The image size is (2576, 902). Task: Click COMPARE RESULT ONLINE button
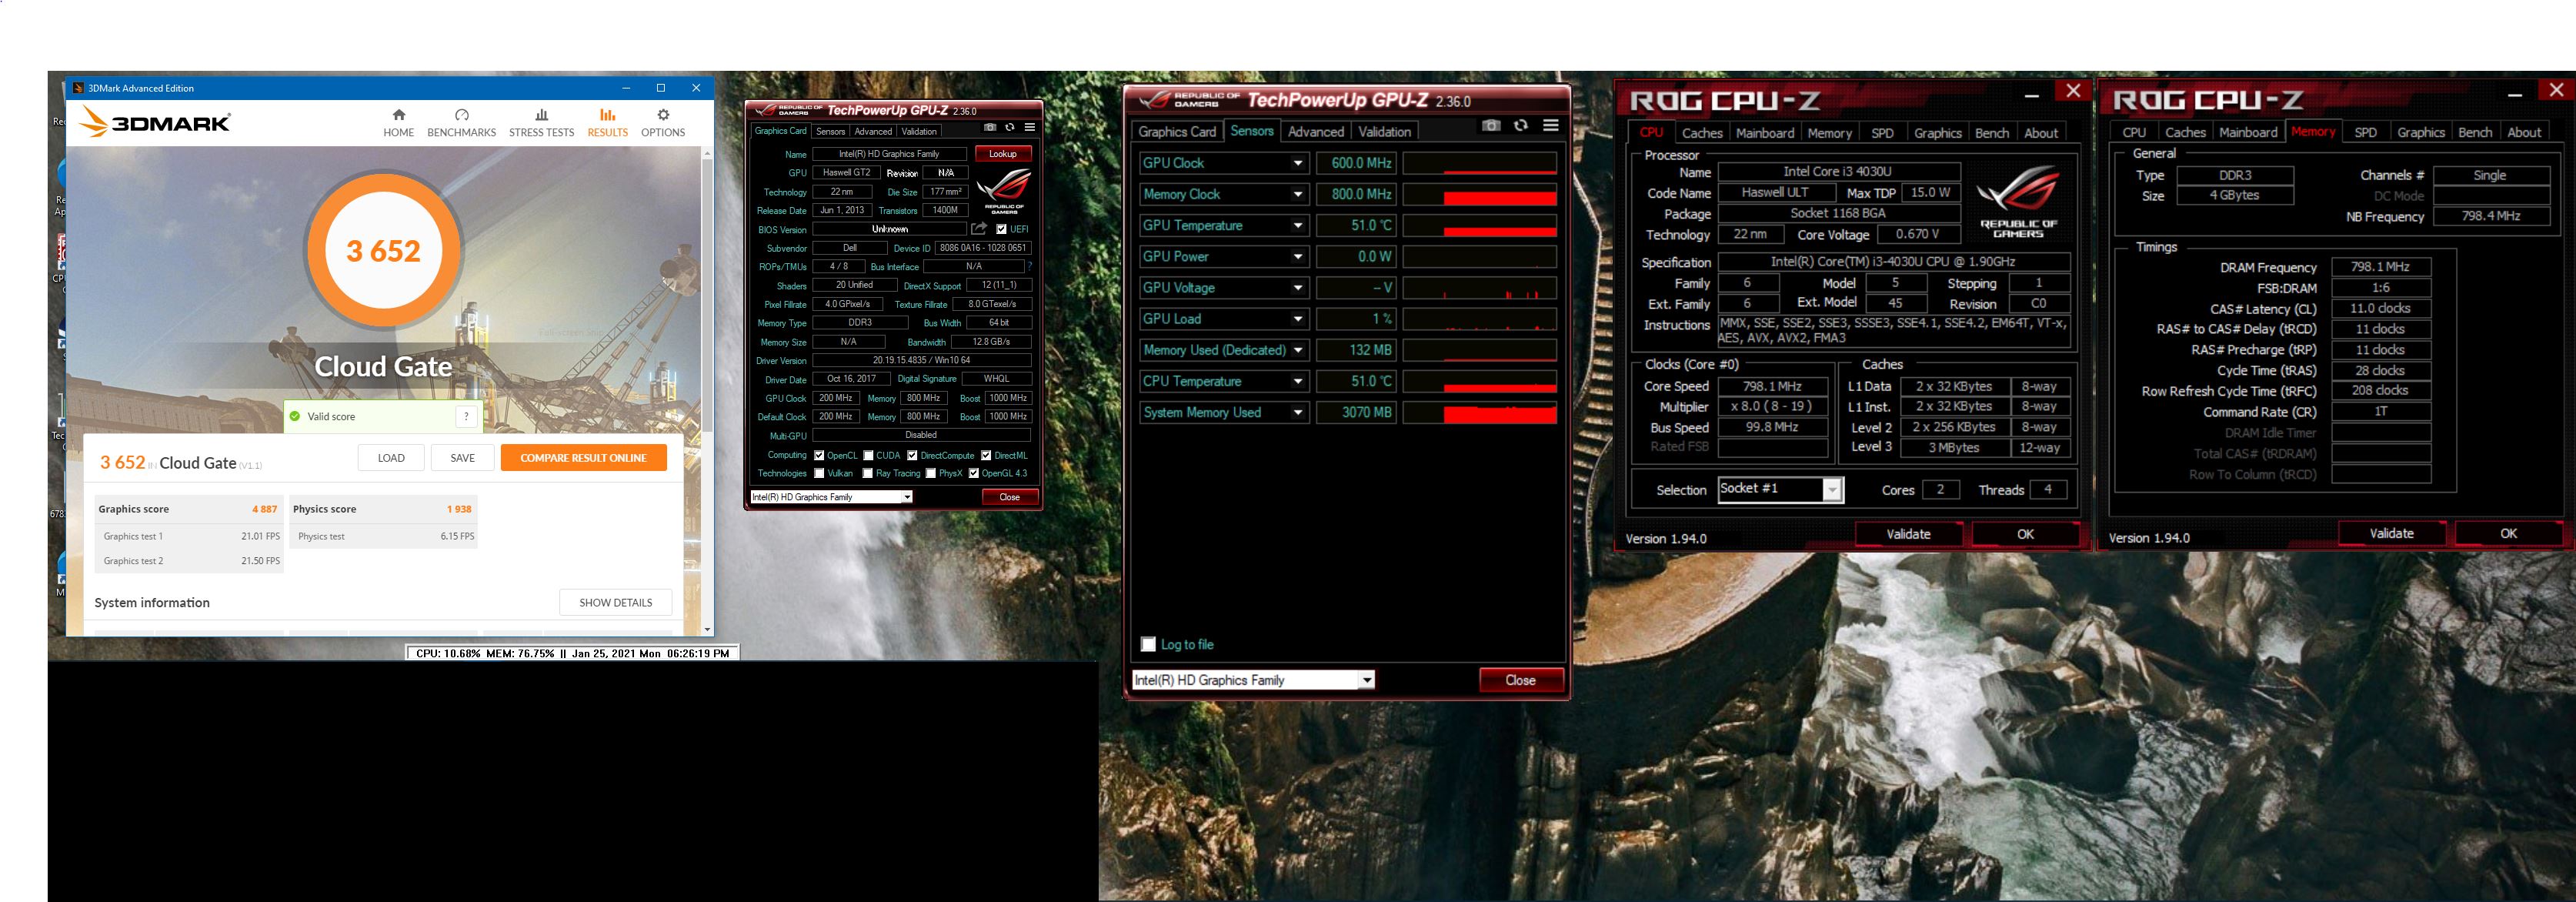[583, 457]
